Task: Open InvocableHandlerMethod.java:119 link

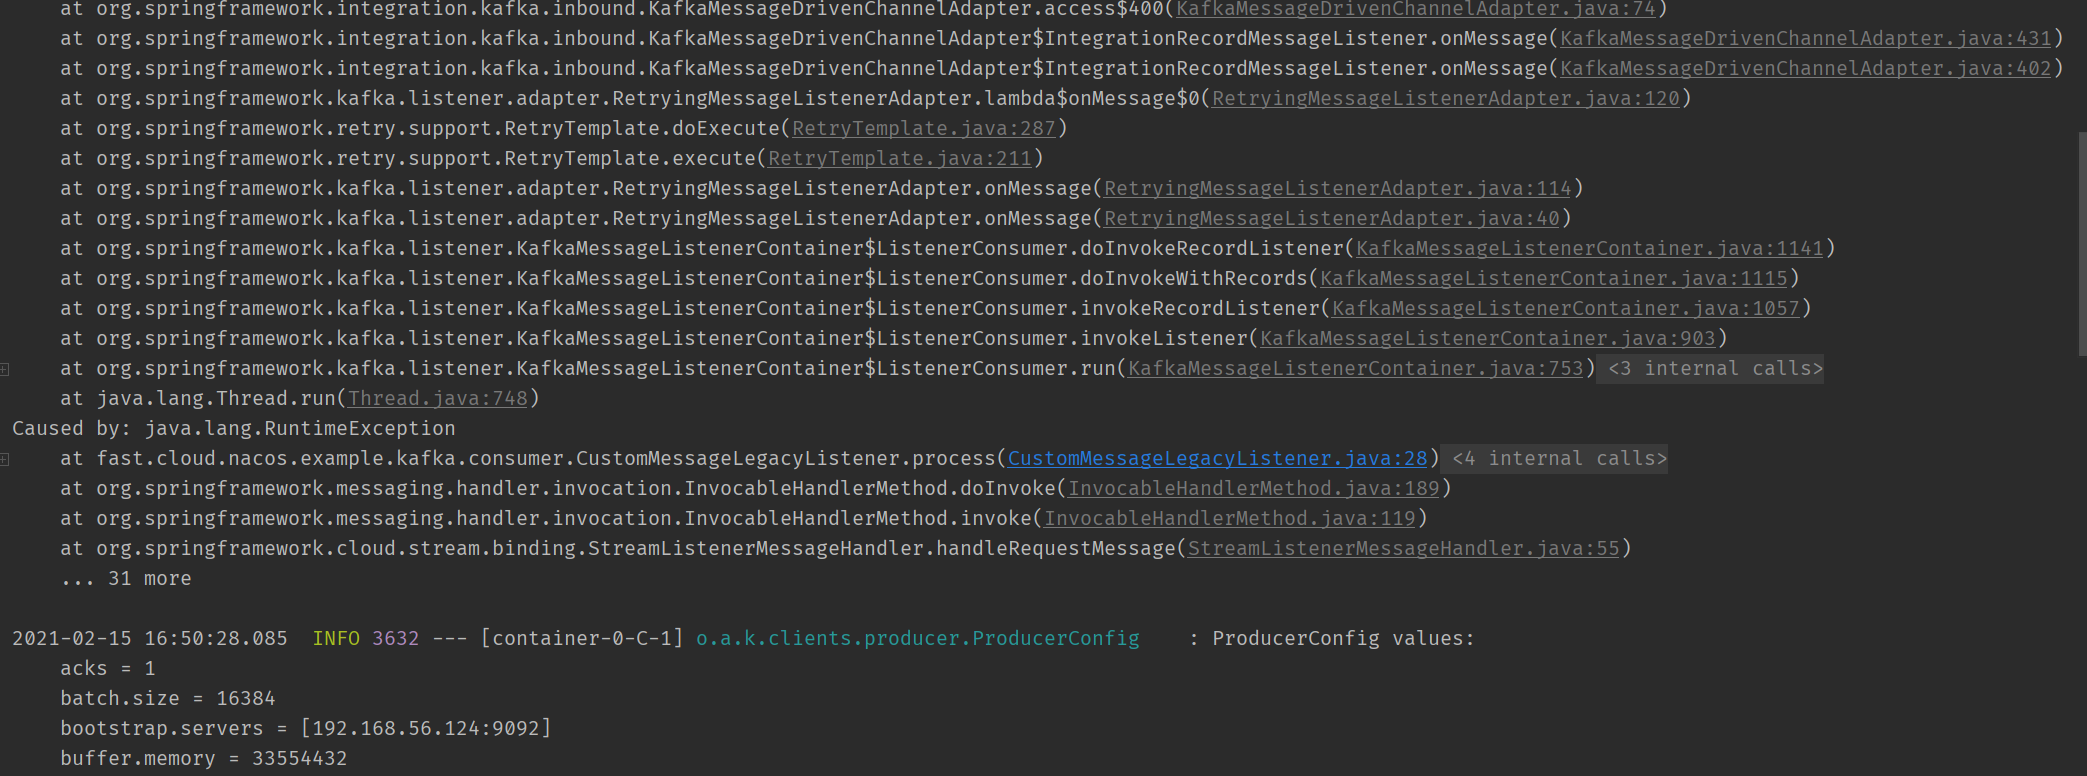Action: [1229, 519]
